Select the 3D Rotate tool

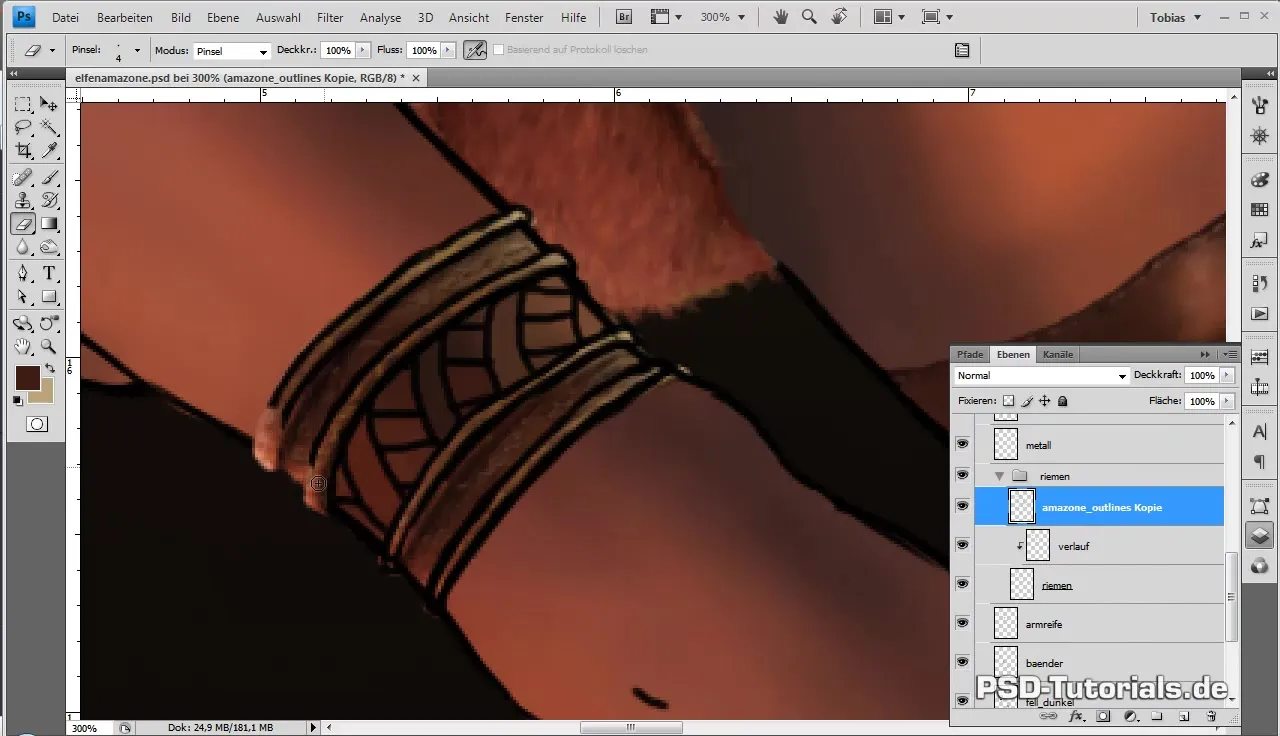[23, 324]
